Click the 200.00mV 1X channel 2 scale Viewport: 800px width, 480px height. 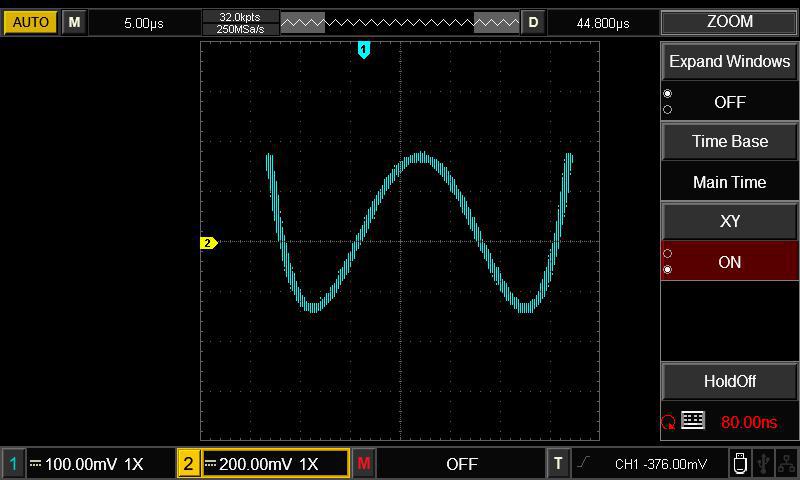tap(269, 464)
